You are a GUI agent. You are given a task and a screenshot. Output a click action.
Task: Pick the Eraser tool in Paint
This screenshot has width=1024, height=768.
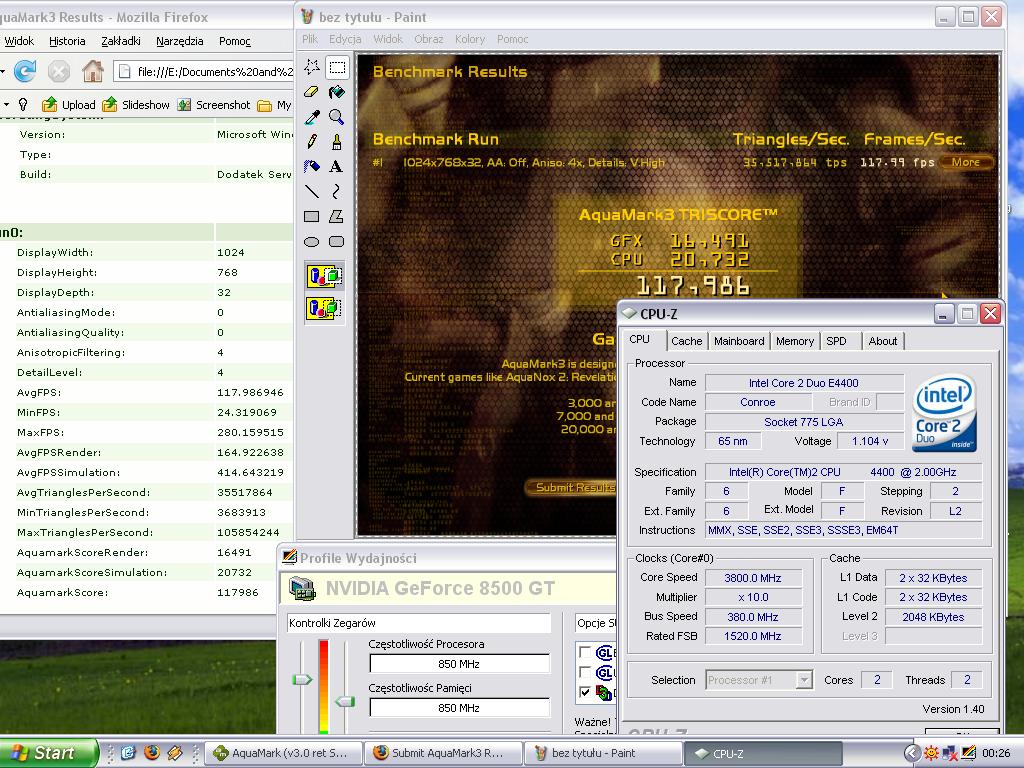click(312, 92)
